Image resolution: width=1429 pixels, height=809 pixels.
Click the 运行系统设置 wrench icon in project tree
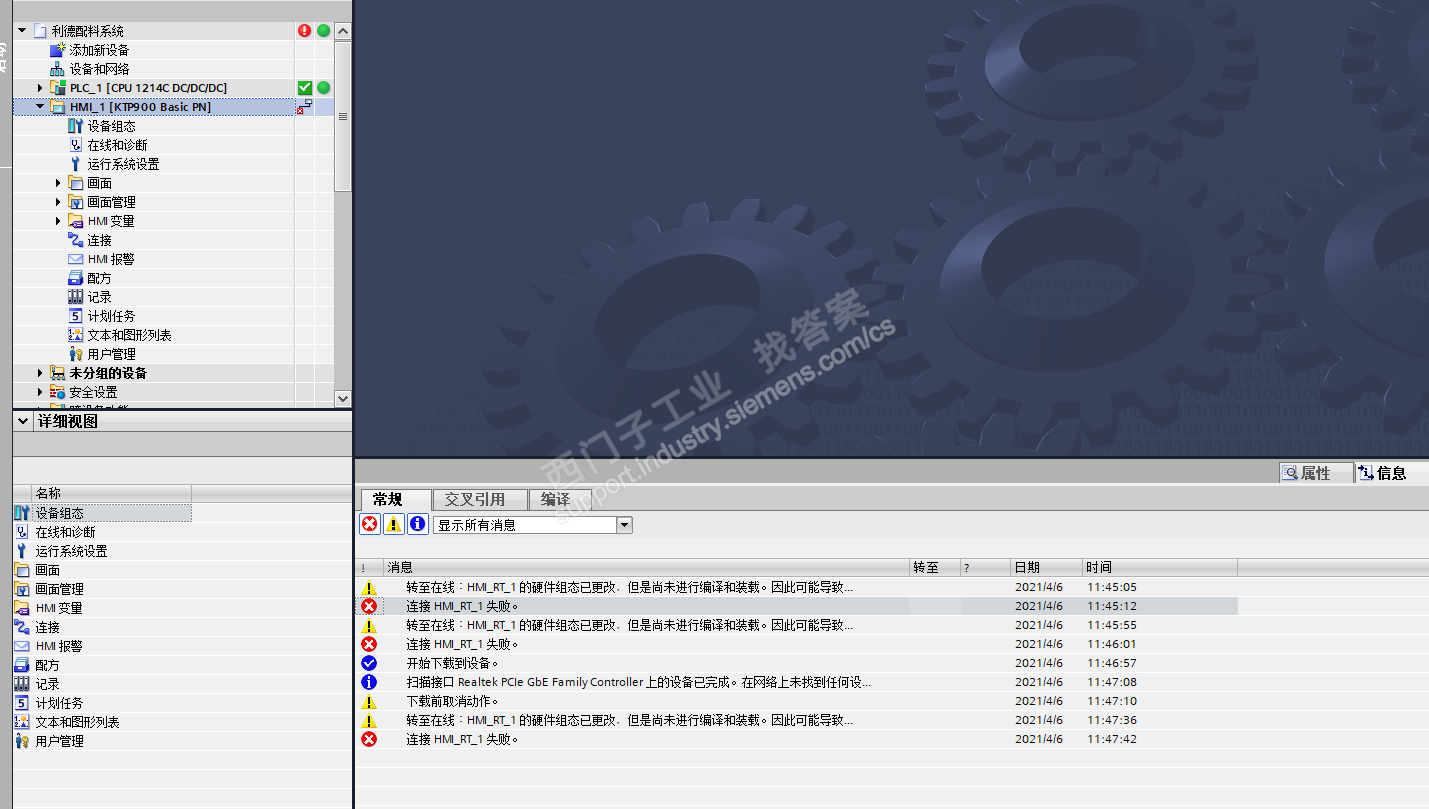click(75, 164)
